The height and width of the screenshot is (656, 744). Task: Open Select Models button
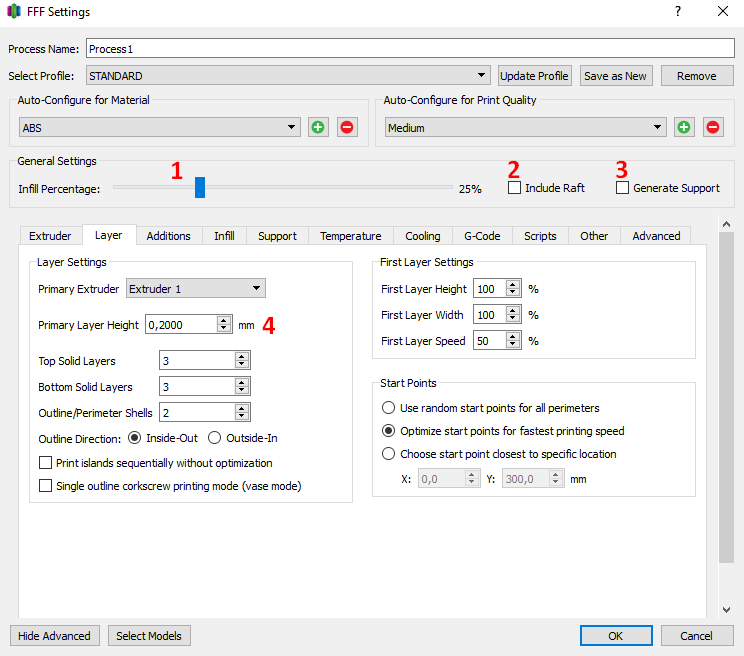point(149,636)
